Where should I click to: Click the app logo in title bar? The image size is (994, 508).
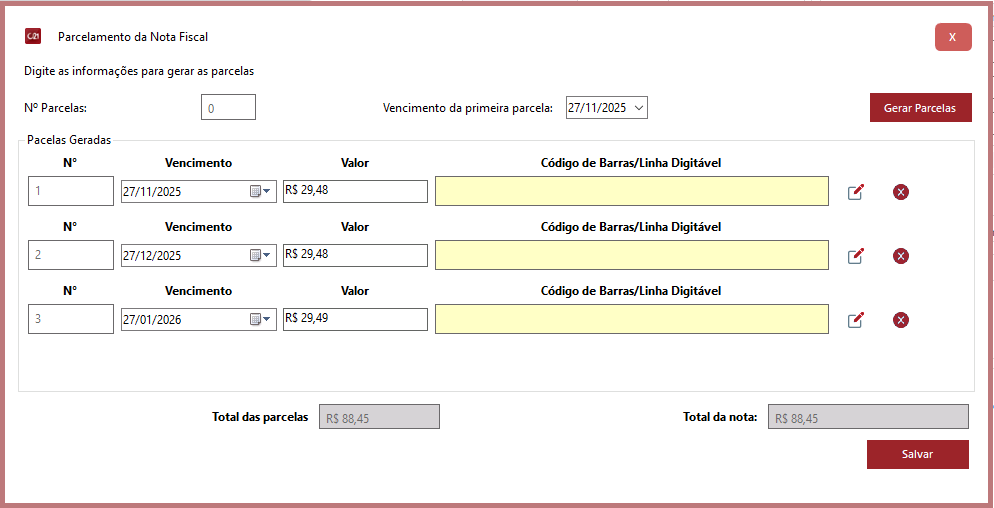point(33,37)
